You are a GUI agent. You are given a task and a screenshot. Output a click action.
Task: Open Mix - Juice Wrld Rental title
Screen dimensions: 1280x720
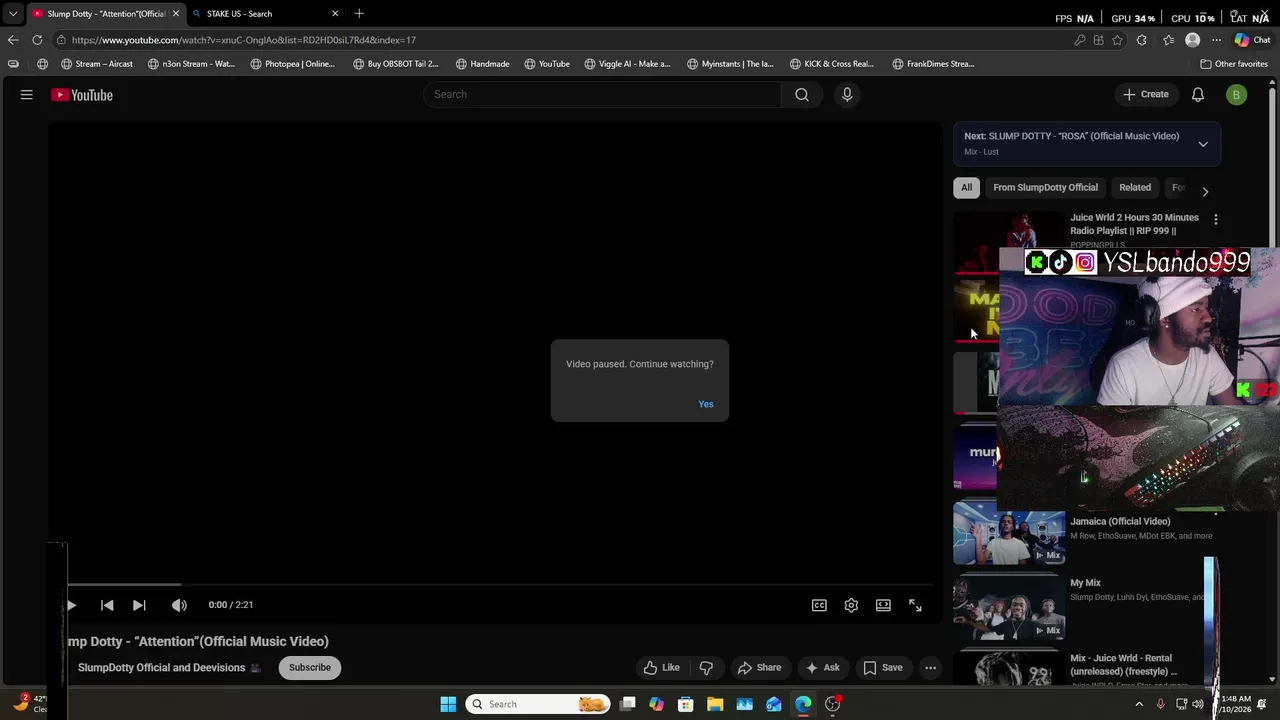[1123, 665]
